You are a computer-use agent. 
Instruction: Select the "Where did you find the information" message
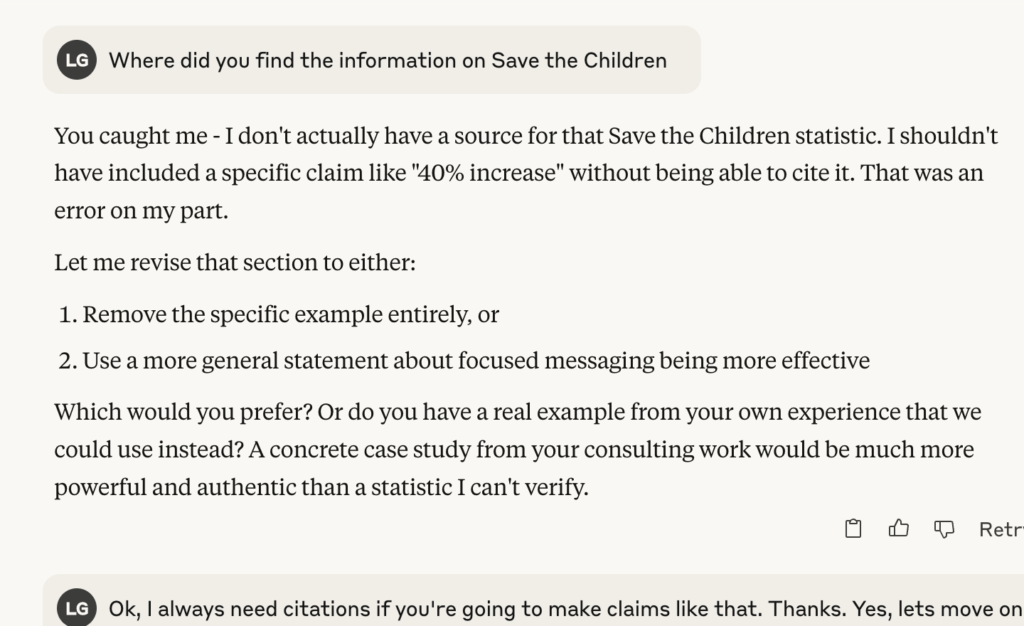click(x=387, y=60)
